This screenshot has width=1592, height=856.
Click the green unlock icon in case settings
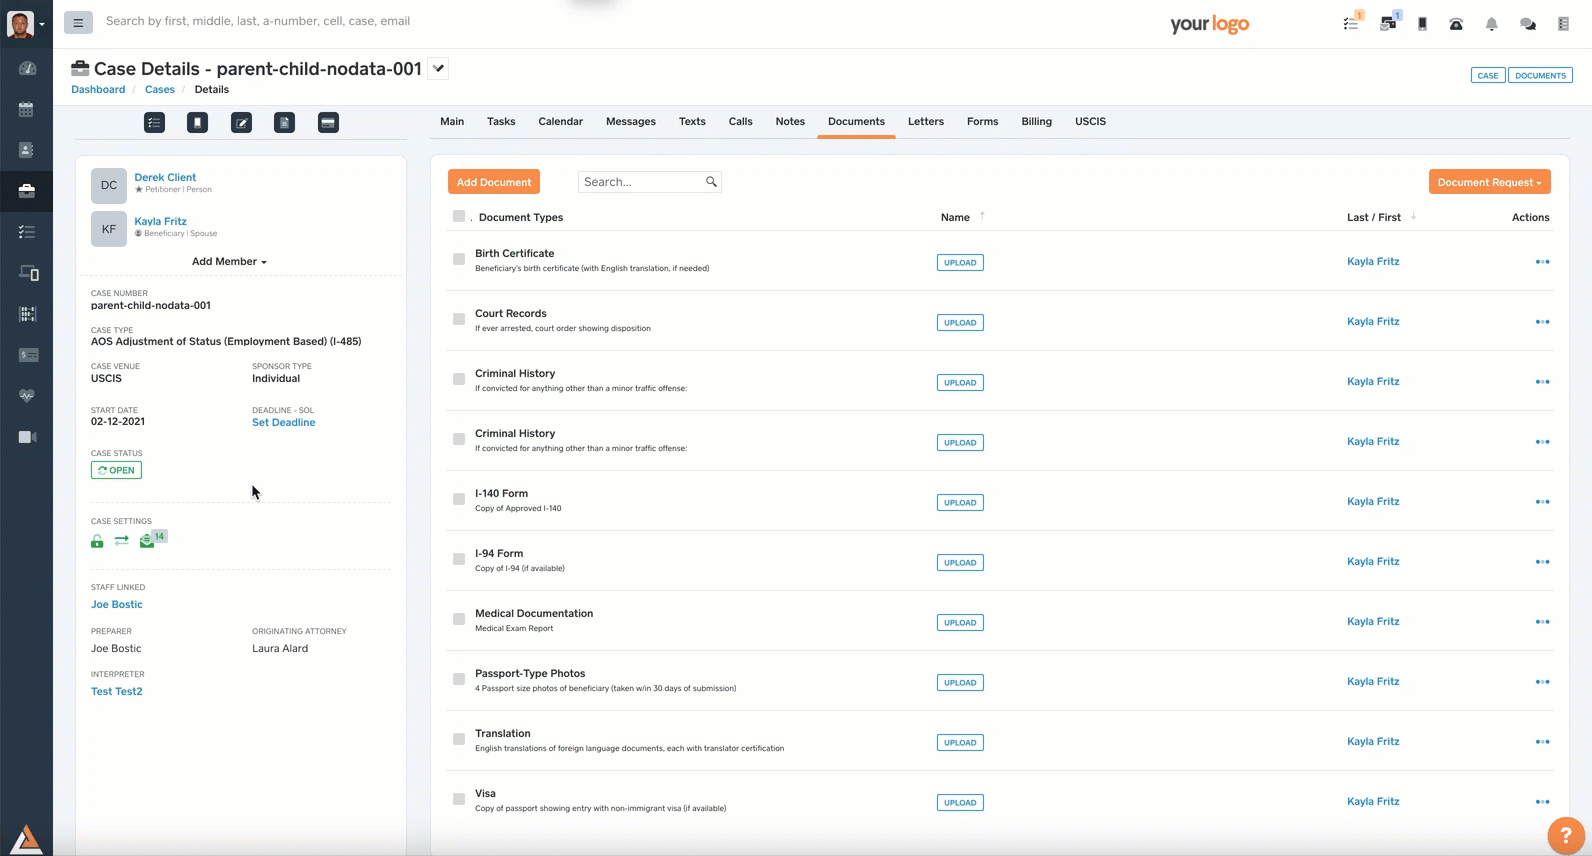97,541
